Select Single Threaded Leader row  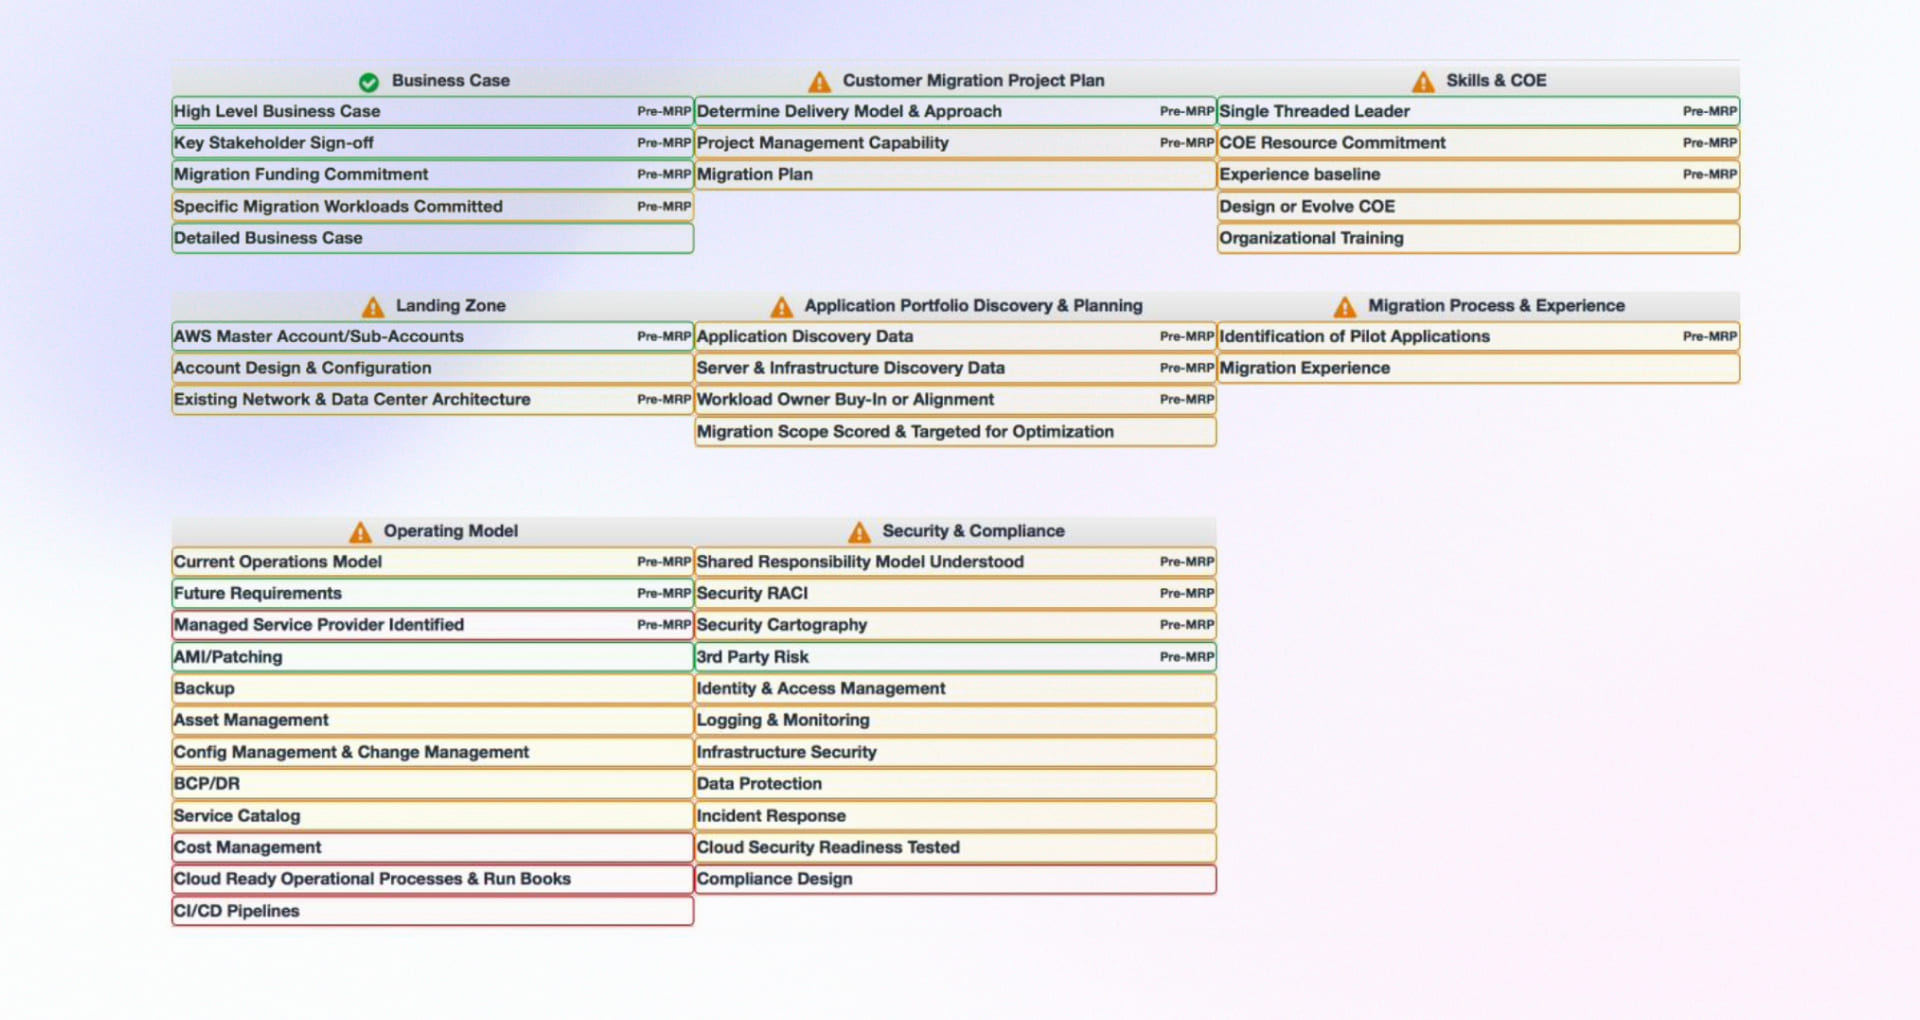pyautogui.click(x=1478, y=111)
